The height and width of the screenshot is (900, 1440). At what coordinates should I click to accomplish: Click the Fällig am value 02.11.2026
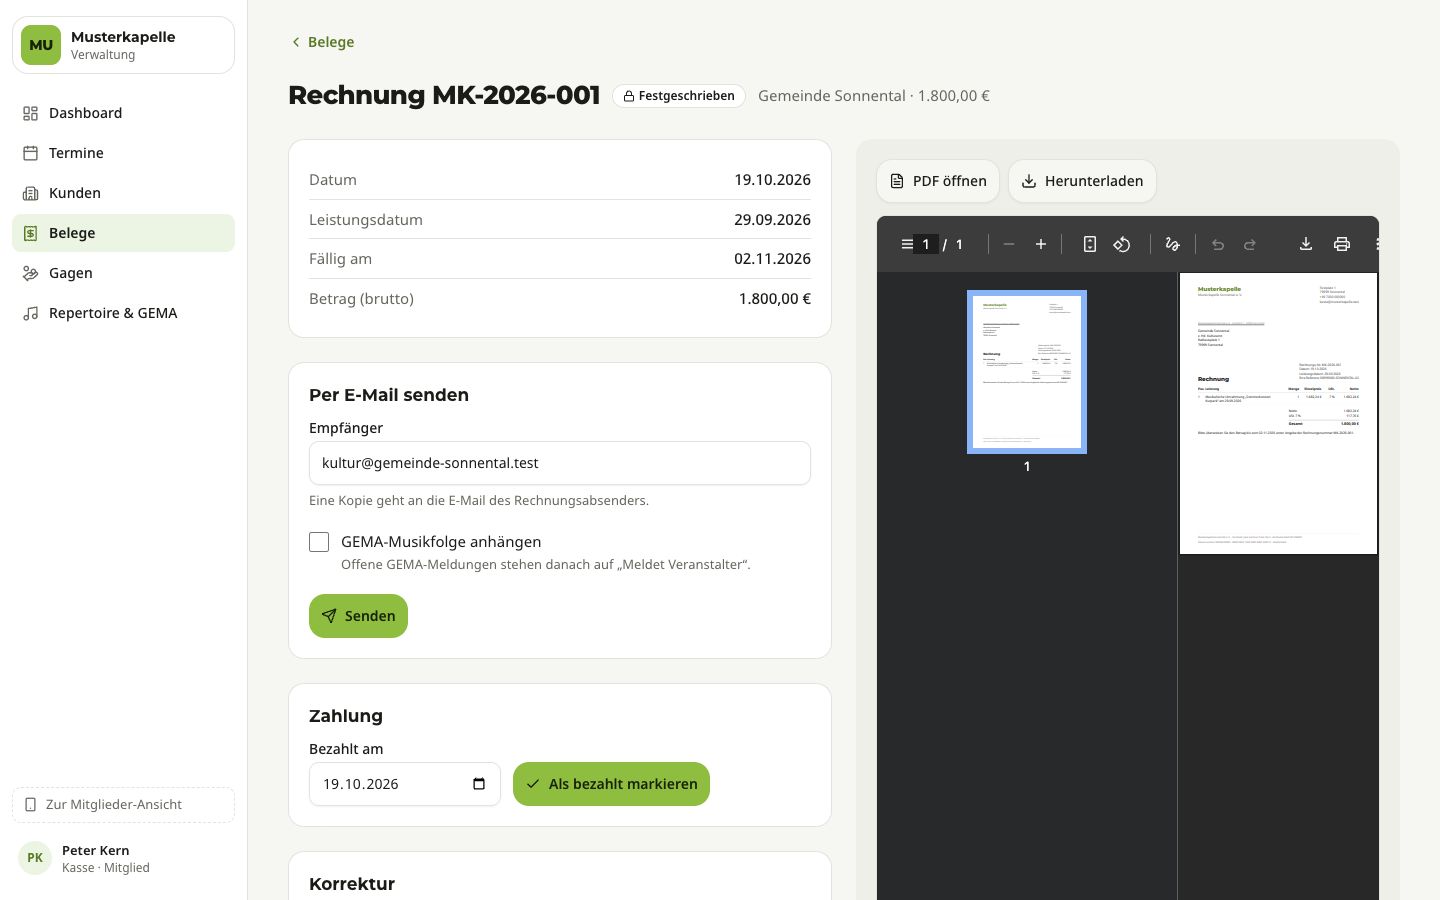pos(772,259)
